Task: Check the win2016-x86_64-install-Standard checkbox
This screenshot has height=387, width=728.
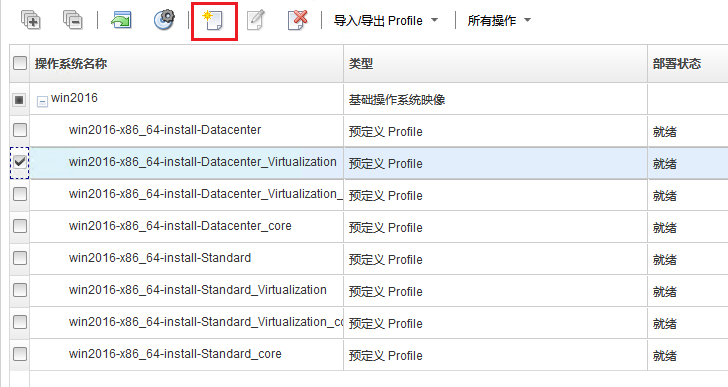Action: 20,258
